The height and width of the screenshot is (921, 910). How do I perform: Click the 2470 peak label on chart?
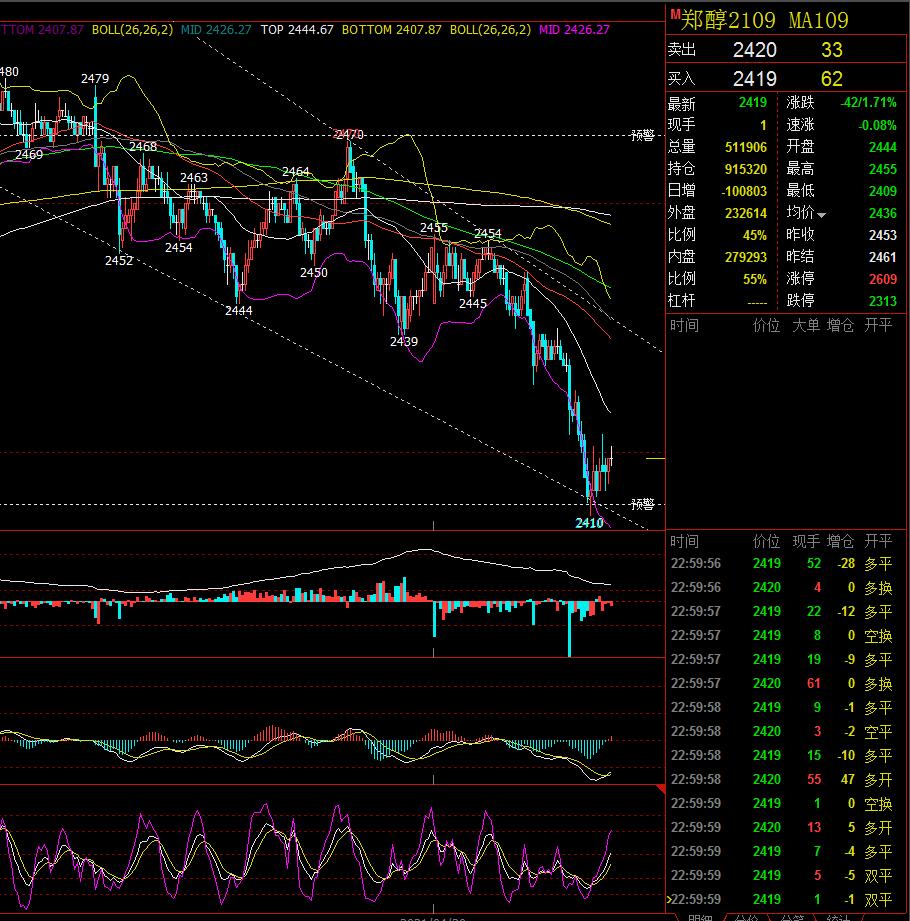[348, 135]
